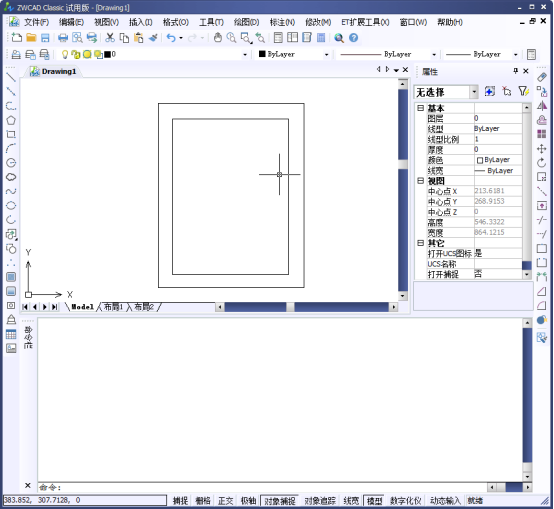Screen dimensions: 554x509
Task: Toggle 极轴 polar tracking in status bar
Action: (x=248, y=501)
